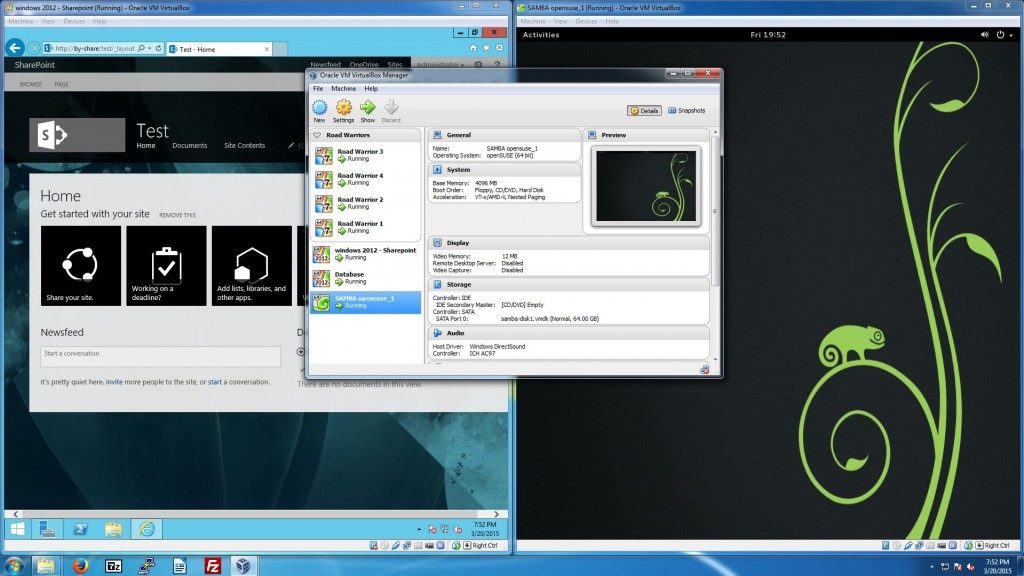1024x576 pixels.
Task: Click the IE address bar URL field
Action: tap(95, 48)
